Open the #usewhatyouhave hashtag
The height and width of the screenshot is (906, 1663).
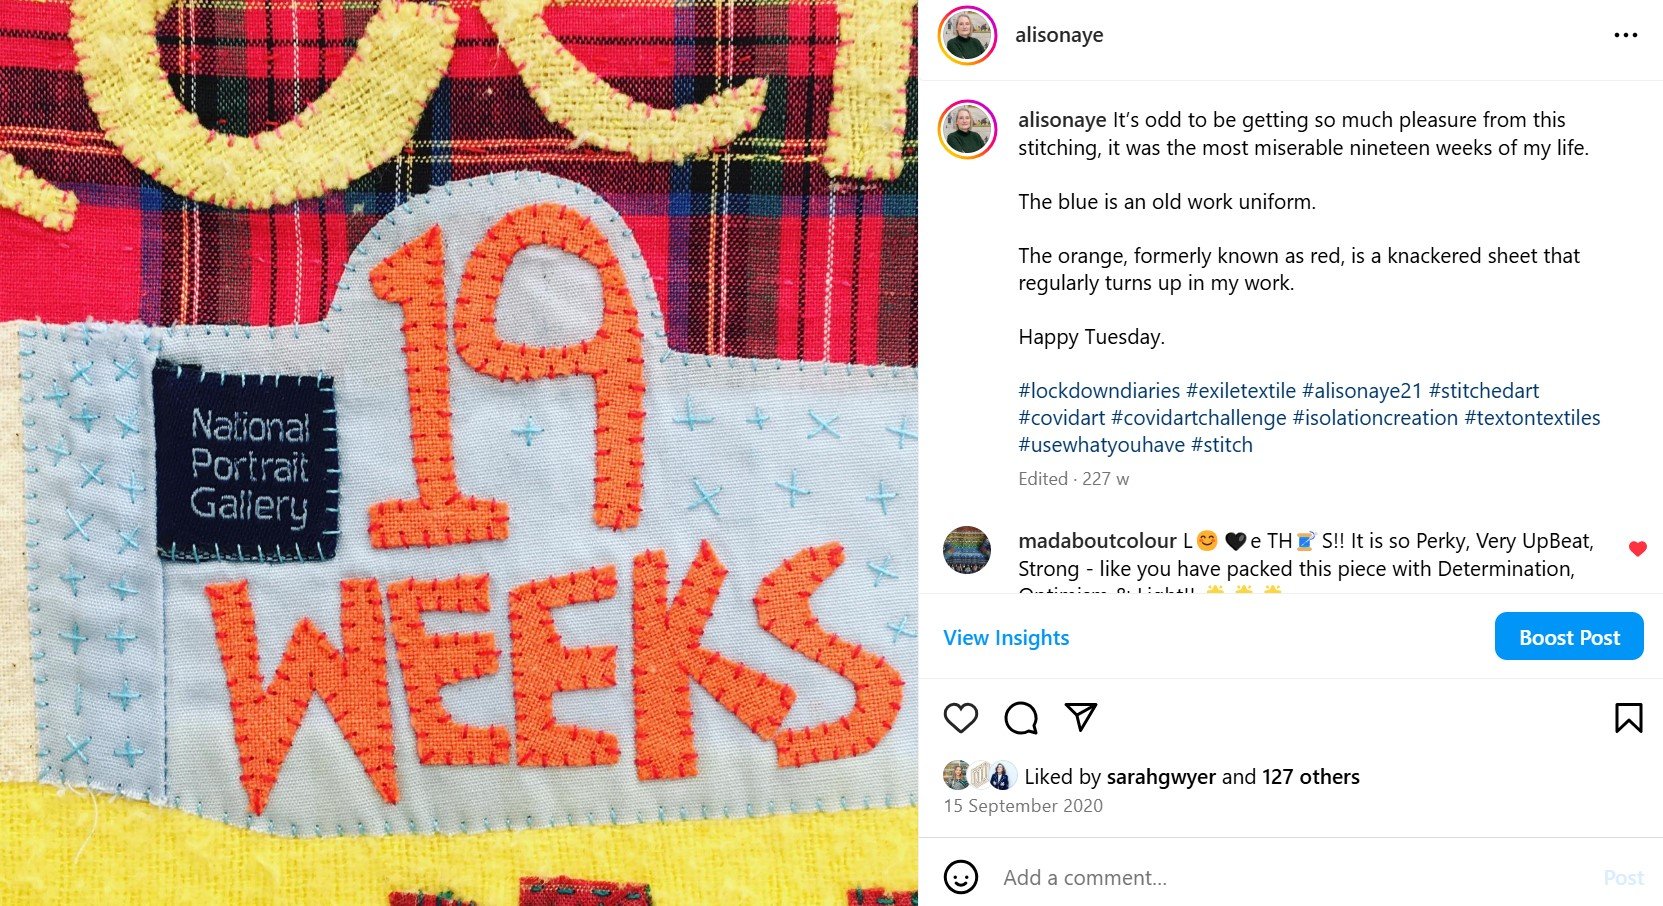point(1101,445)
